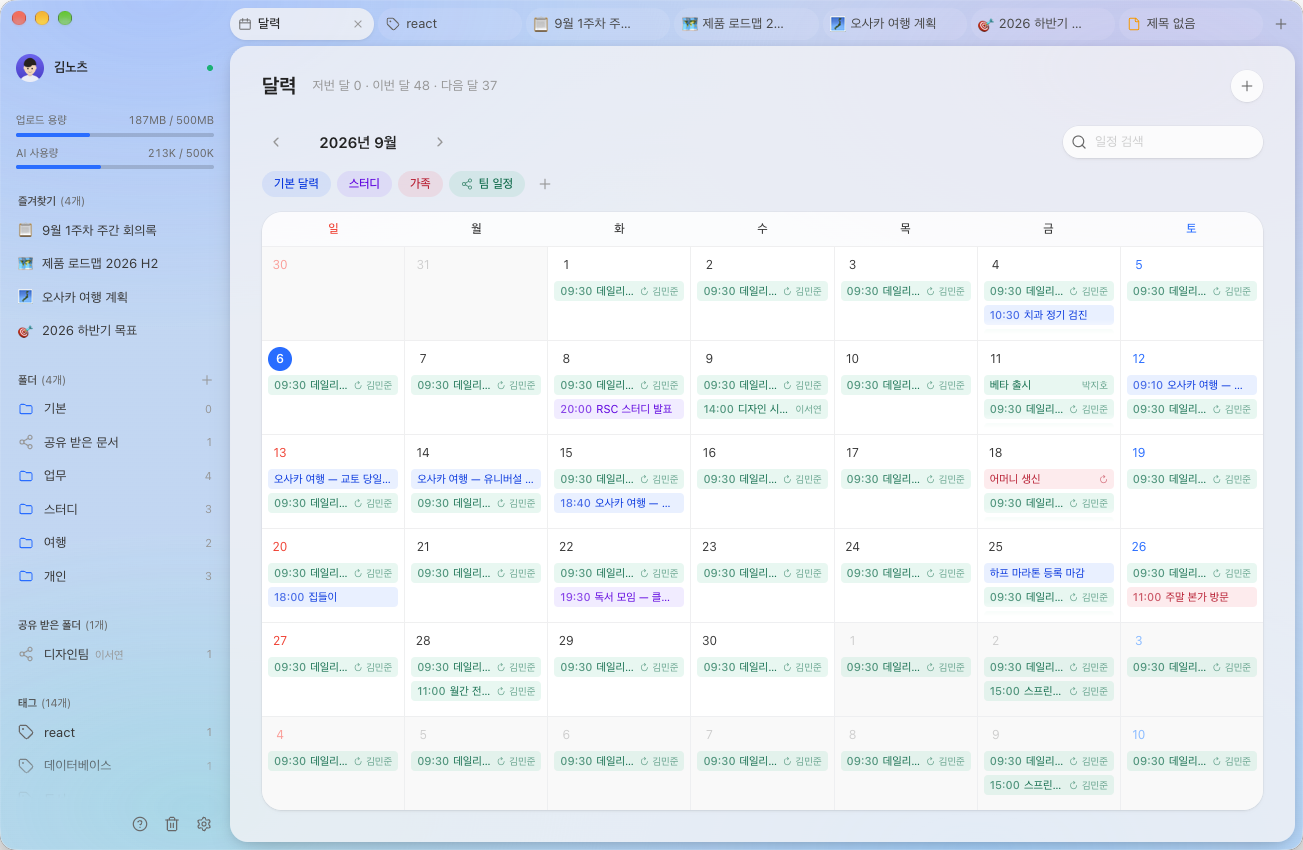This screenshot has width=1303, height=850.
Task: Open 공유 받은 문서 shared folder
Action: [x=115, y=442]
